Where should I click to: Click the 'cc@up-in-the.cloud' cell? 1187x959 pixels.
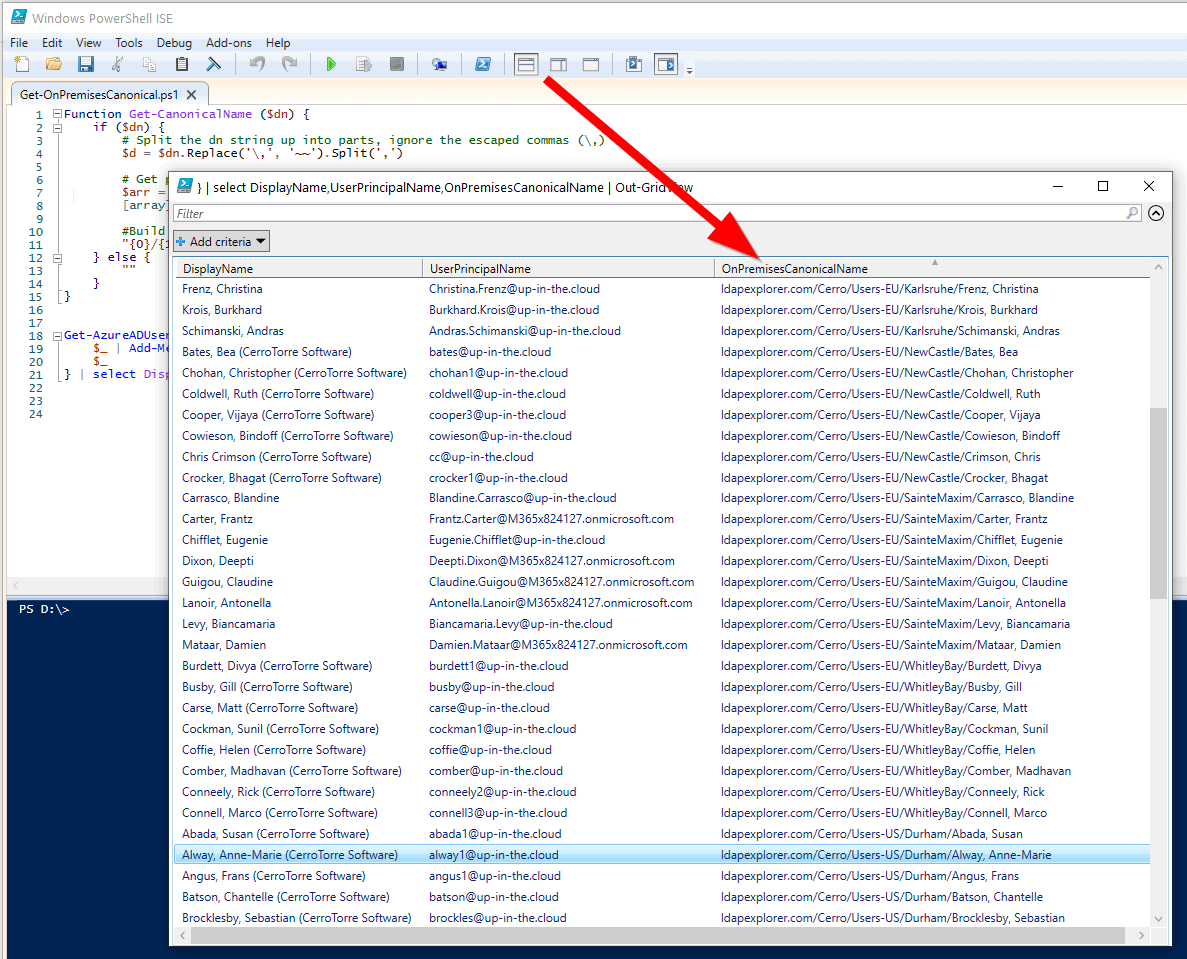point(481,457)
